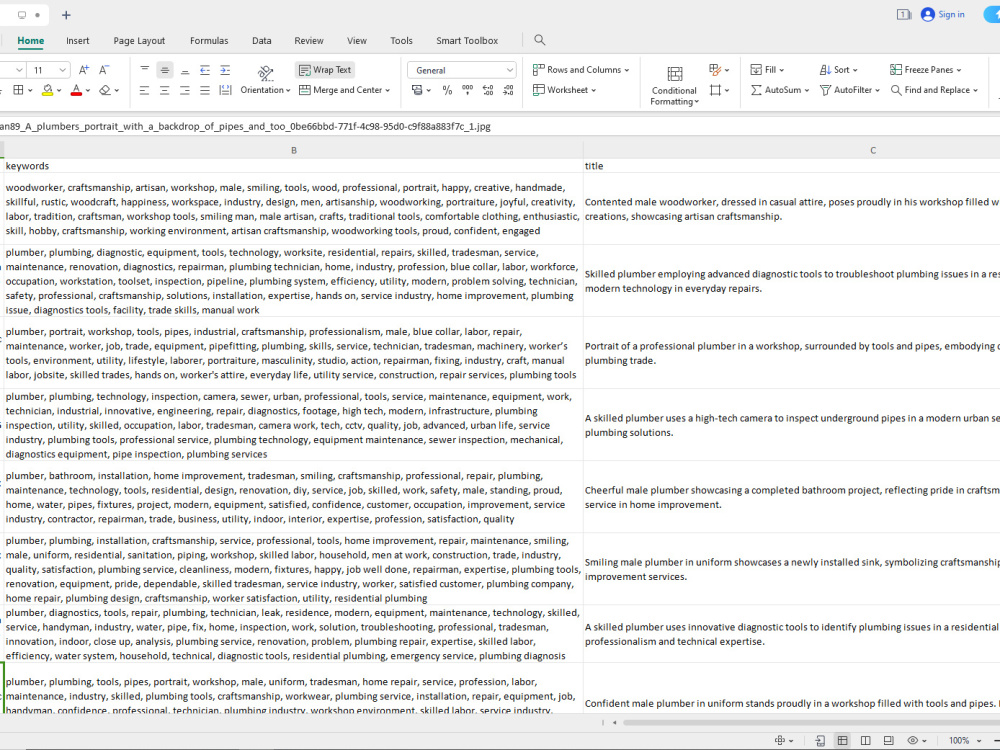Click the formula bar file name text

click(x=245, y=126)
